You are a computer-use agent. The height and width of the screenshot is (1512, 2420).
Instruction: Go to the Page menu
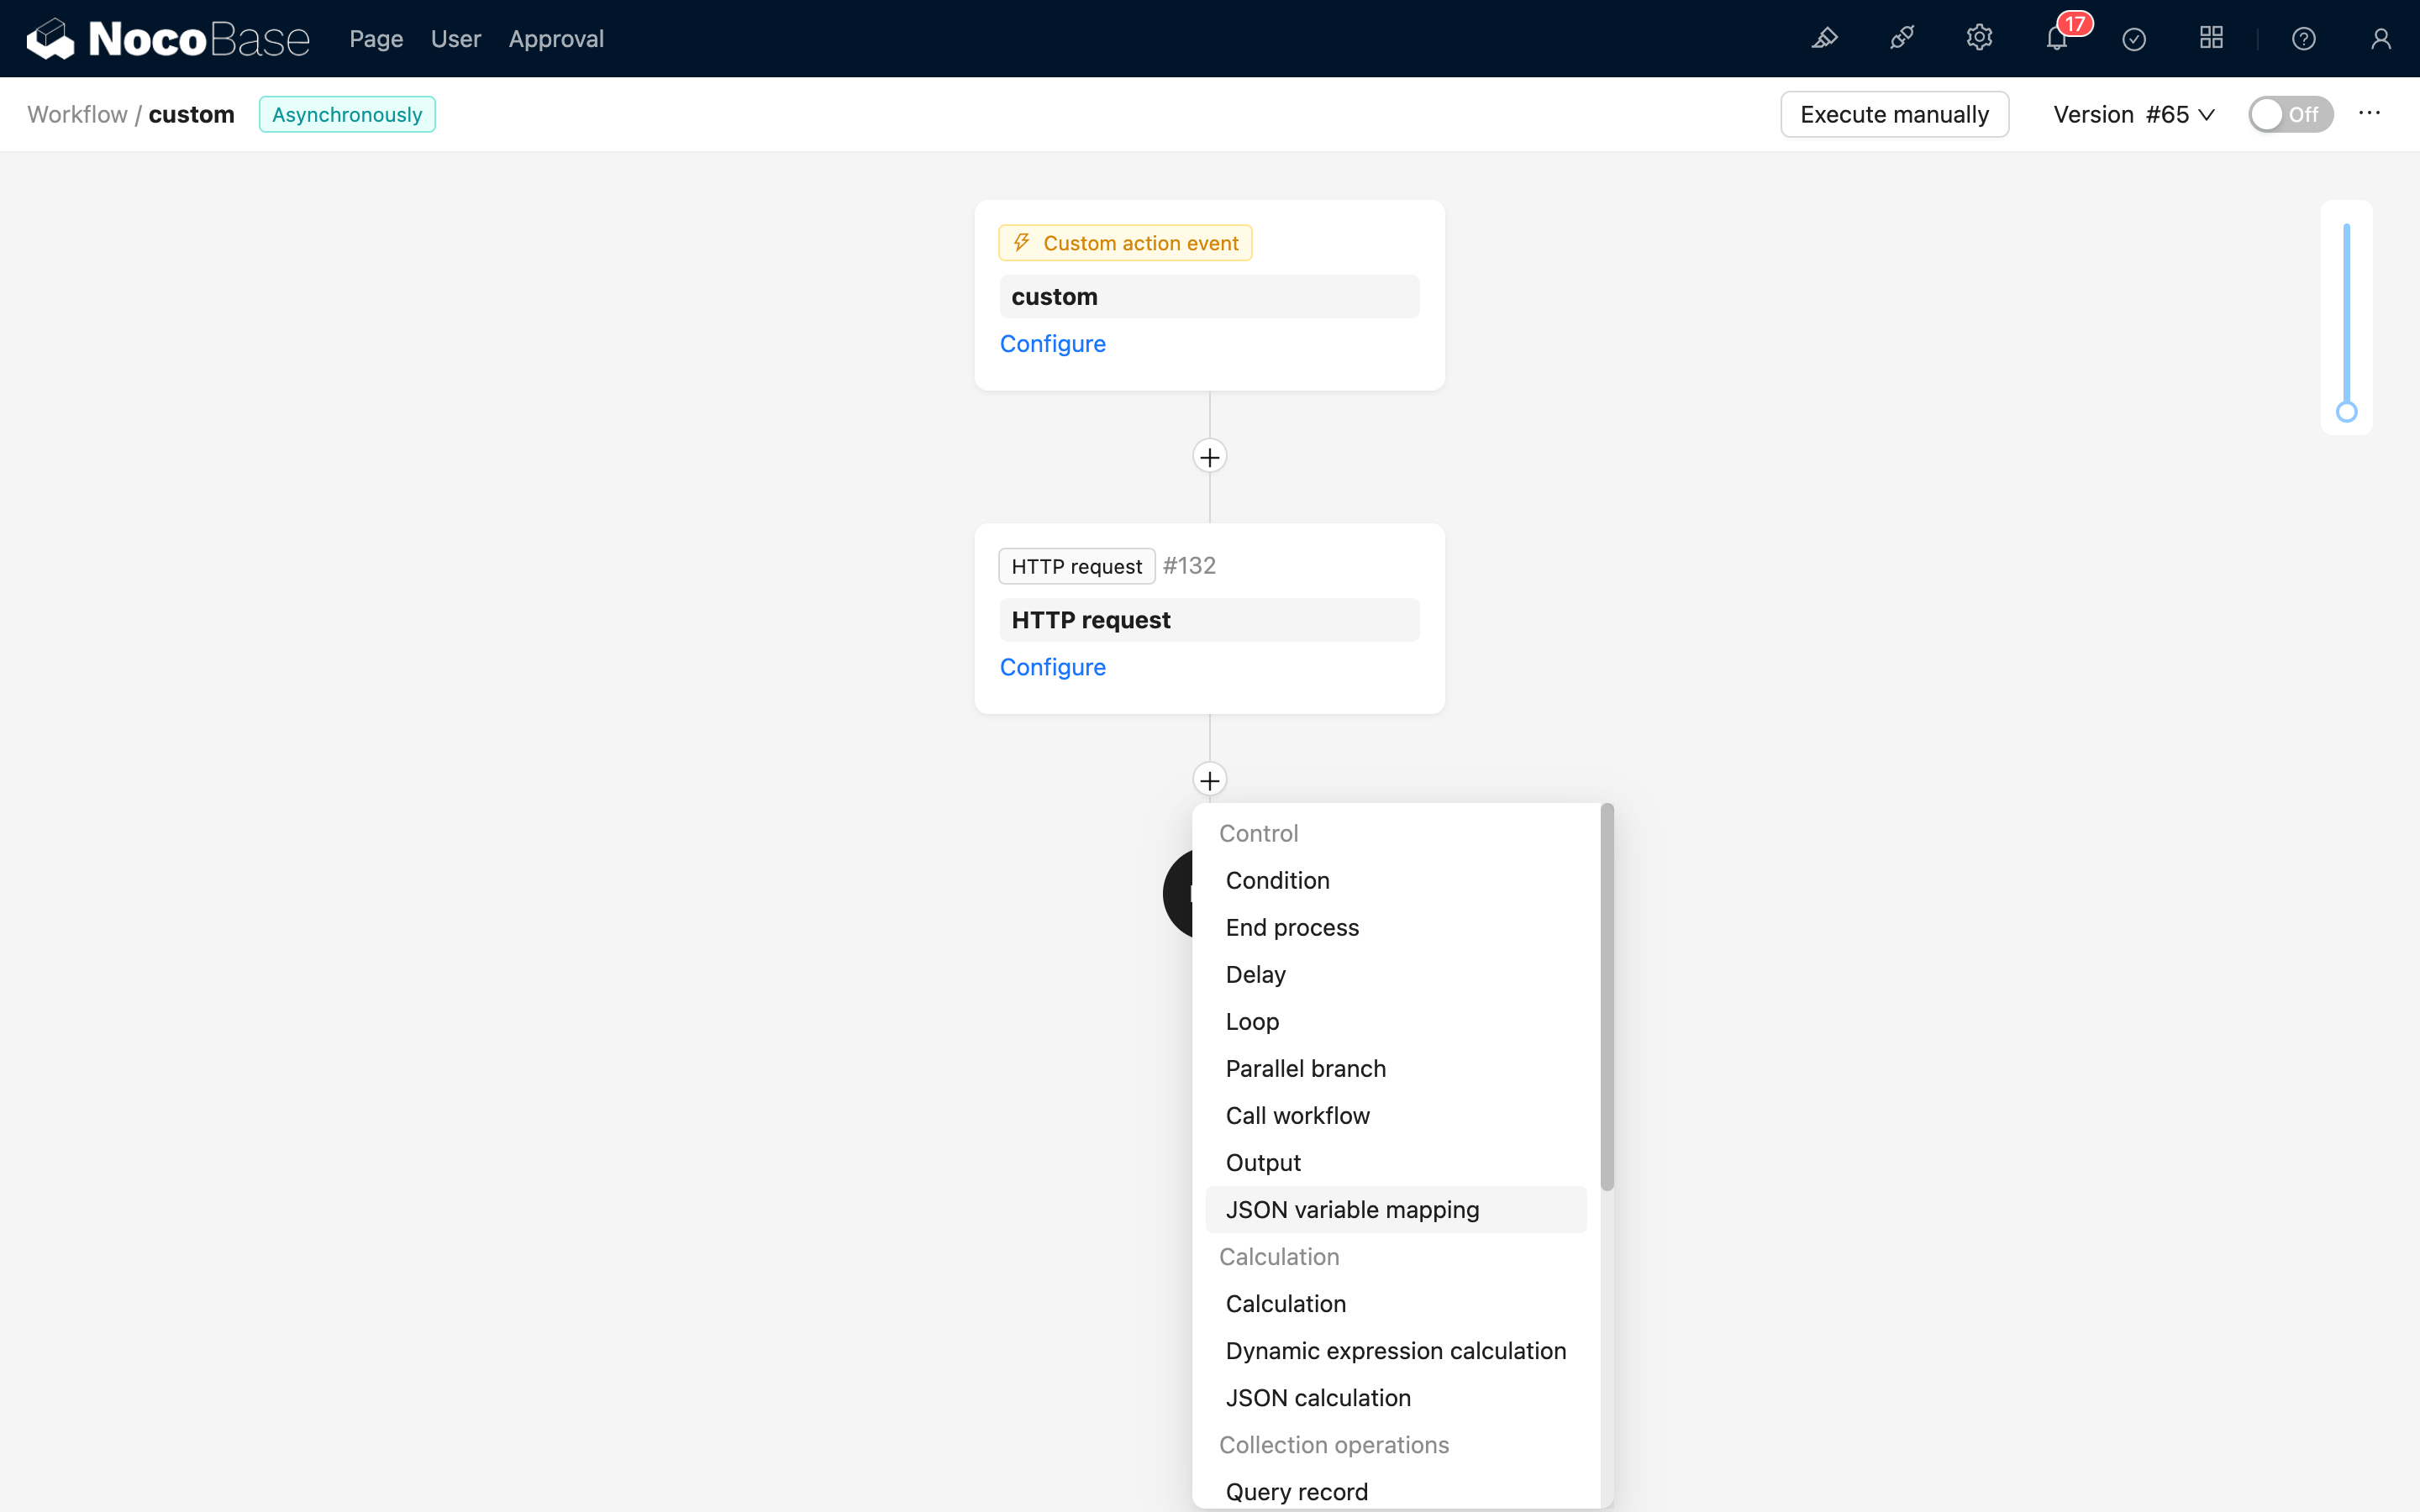(376, 39)
